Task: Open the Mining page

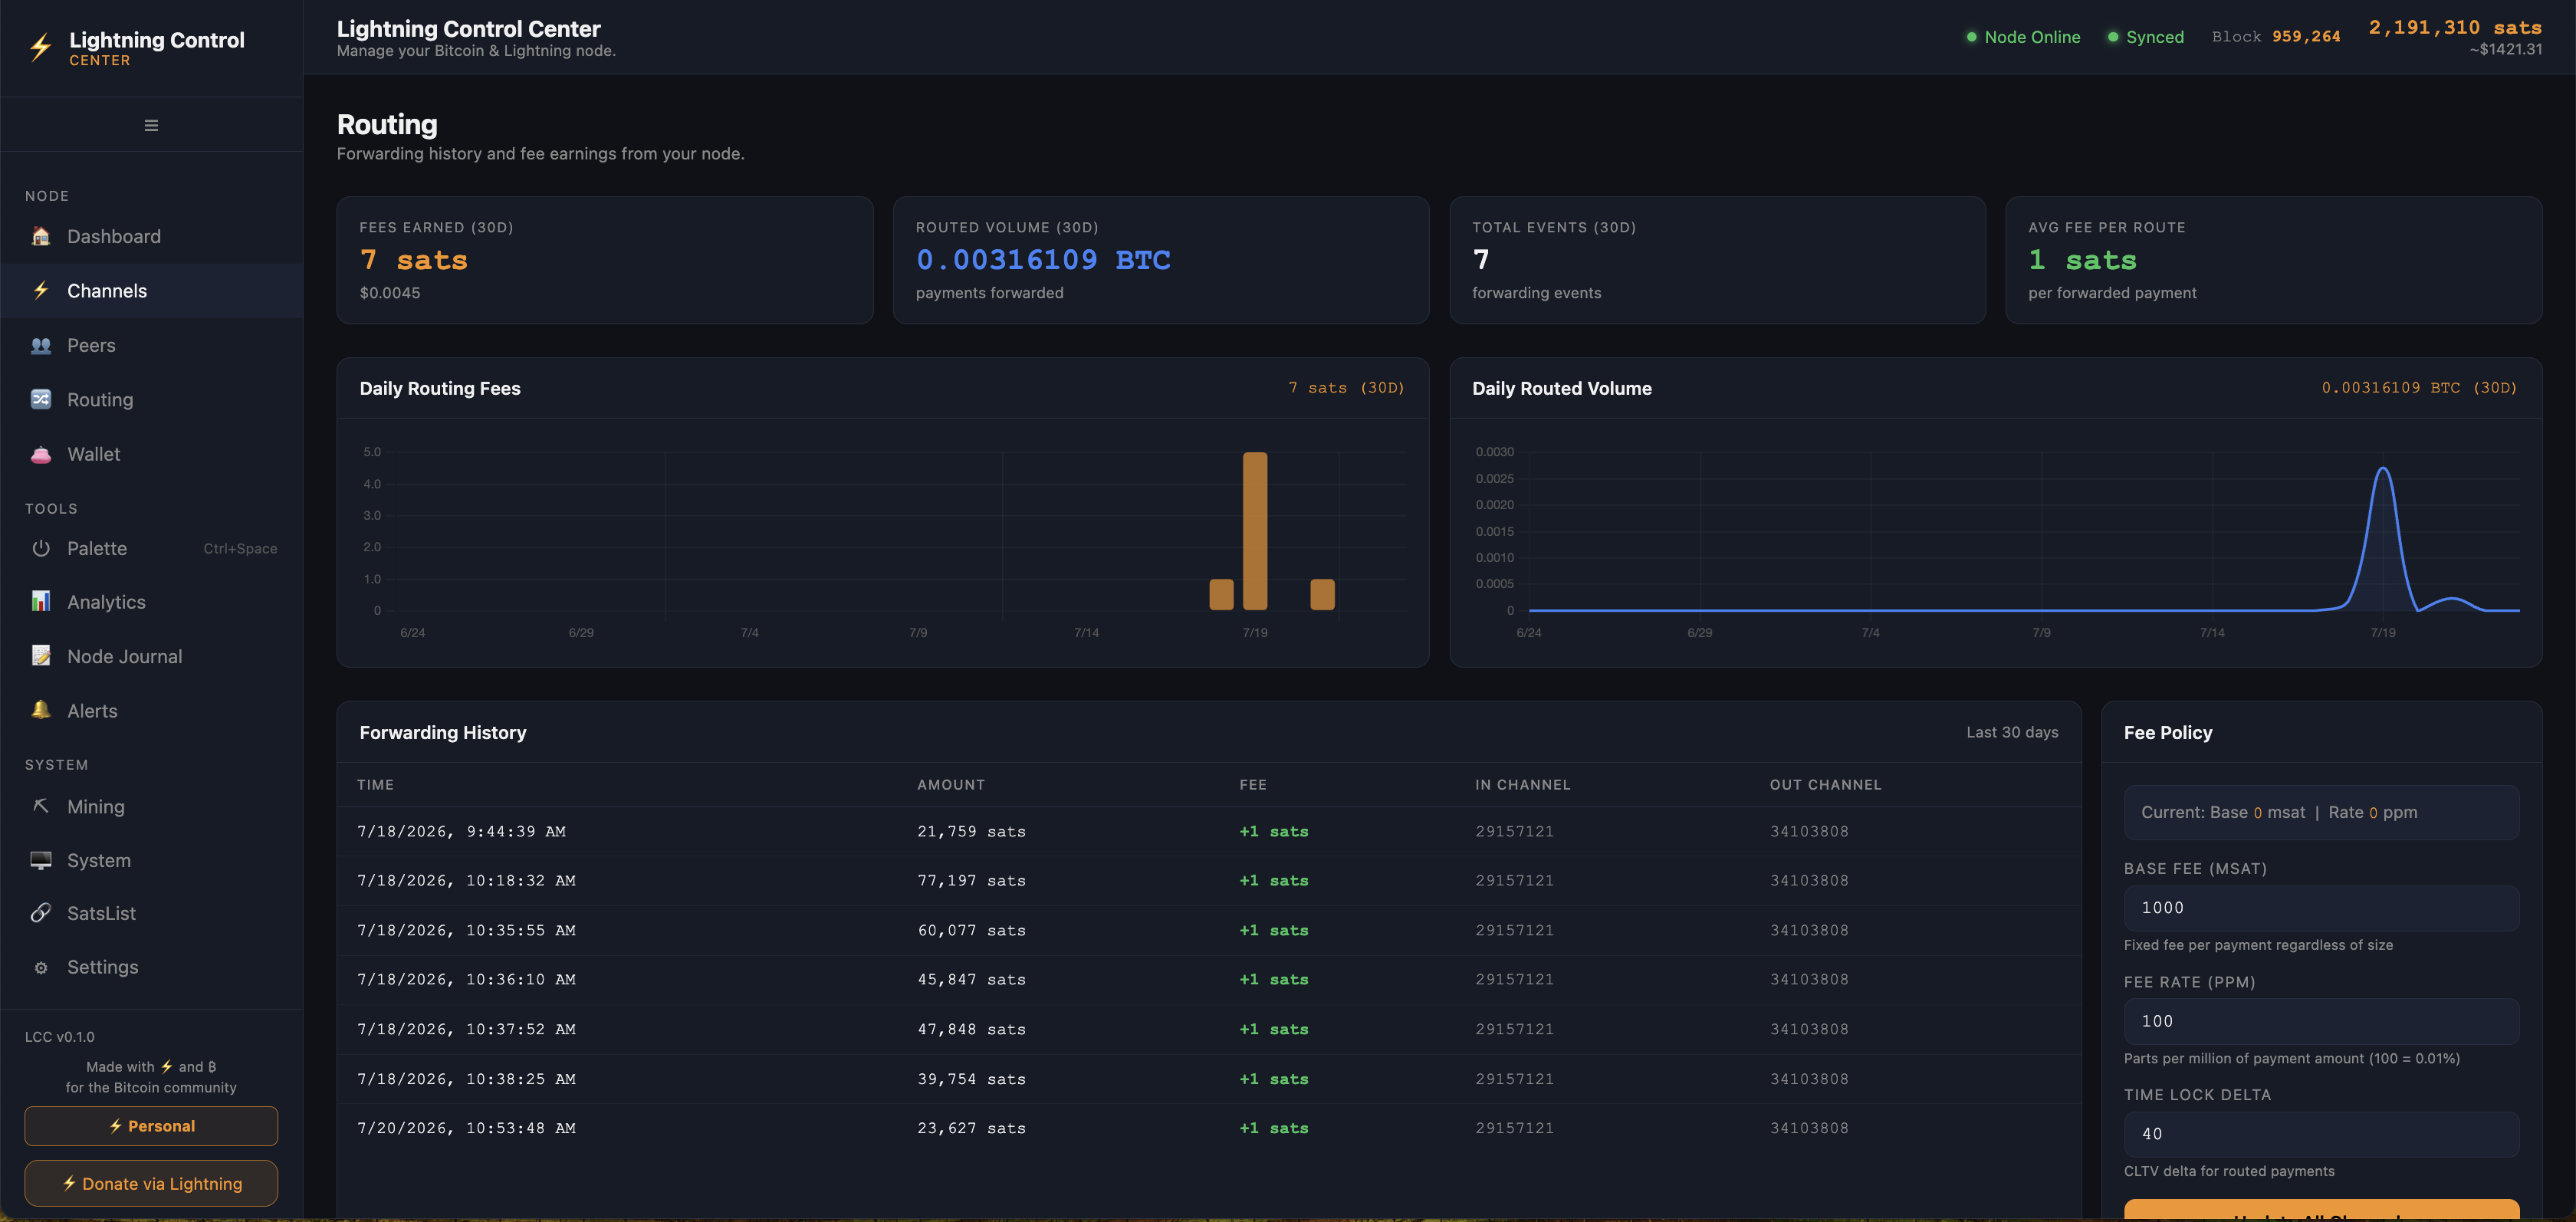Action: pyautogui.click(x=152, y=806)
